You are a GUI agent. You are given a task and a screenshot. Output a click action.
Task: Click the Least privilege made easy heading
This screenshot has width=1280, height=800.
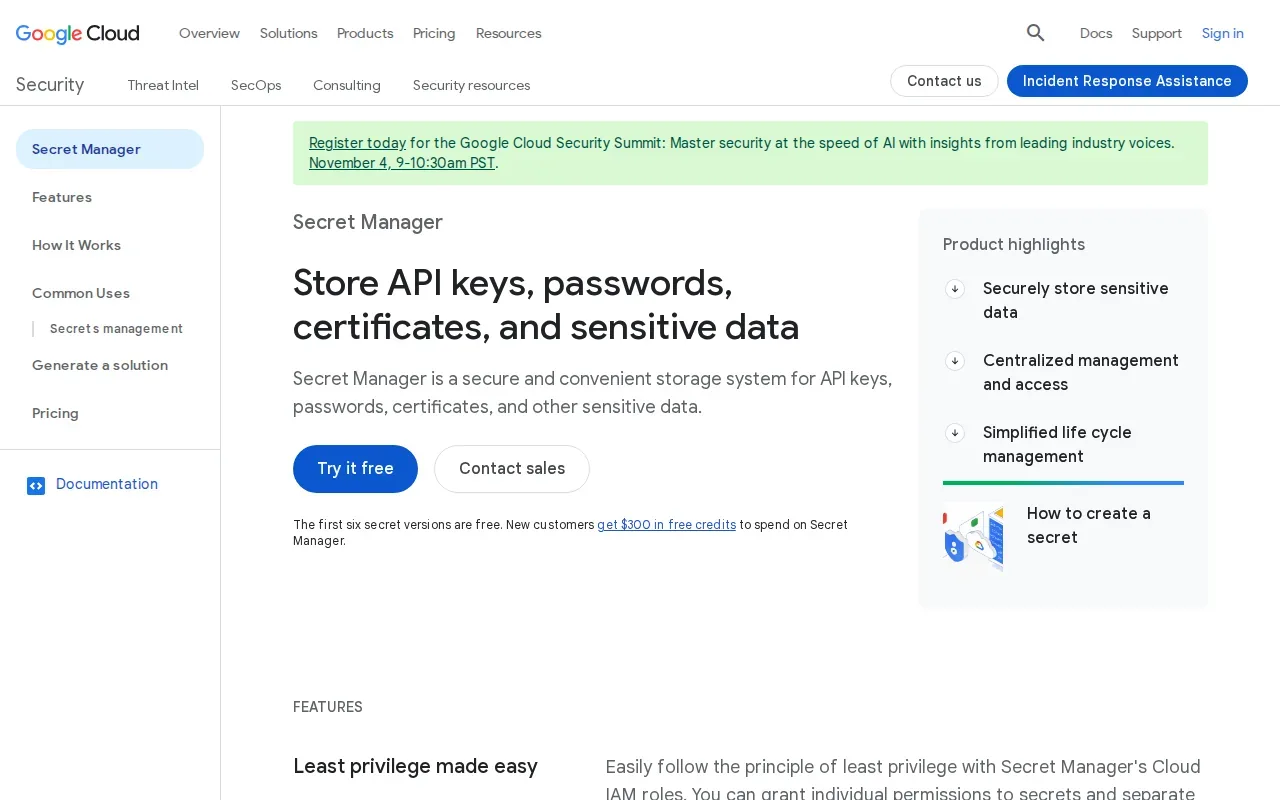point(415,766)
